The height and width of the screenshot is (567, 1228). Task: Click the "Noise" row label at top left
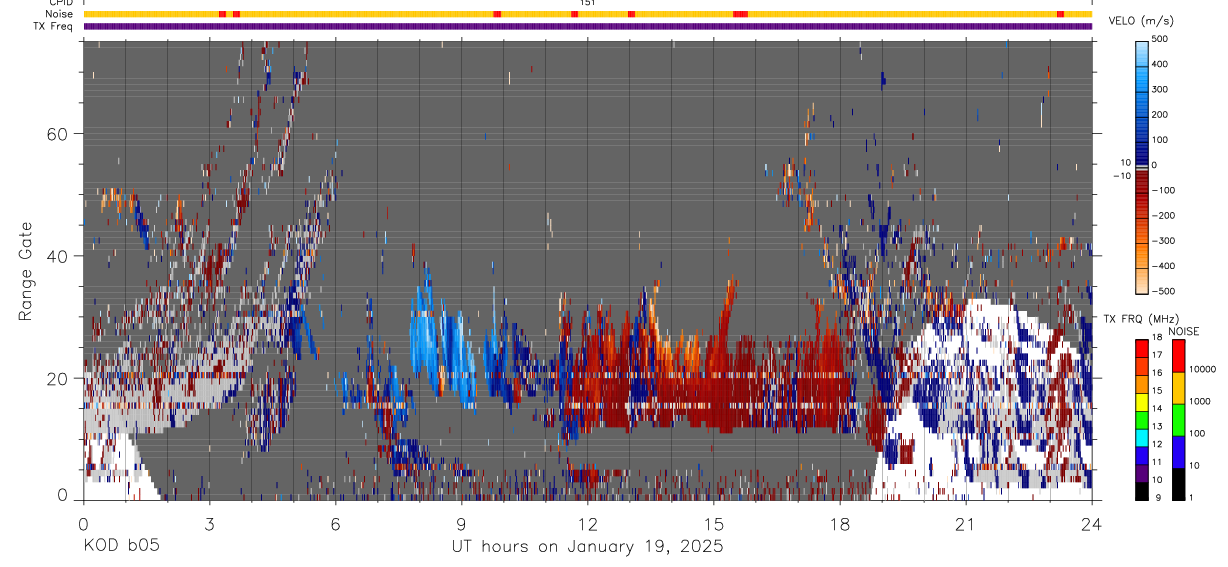pos(60,14)
